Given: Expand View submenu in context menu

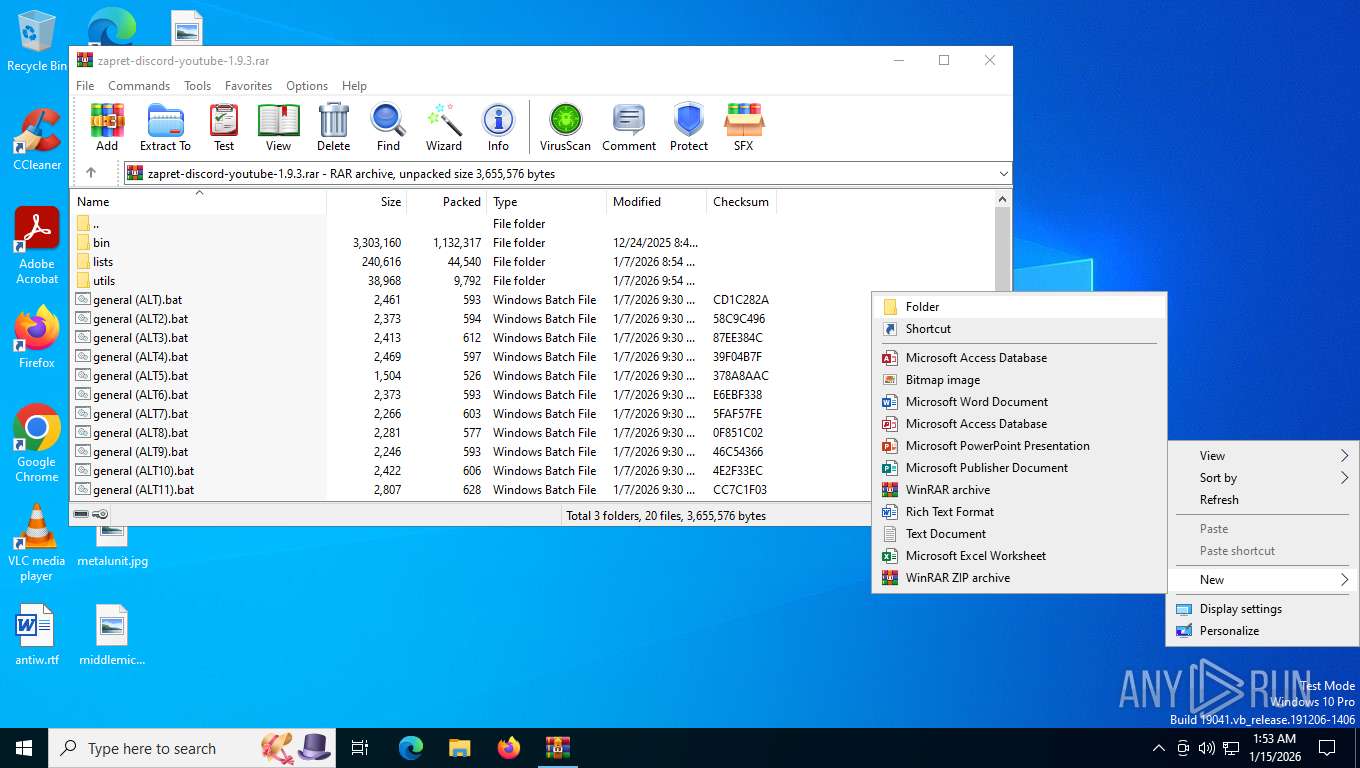Looking at the screenshot, I should coord(1263,455).
